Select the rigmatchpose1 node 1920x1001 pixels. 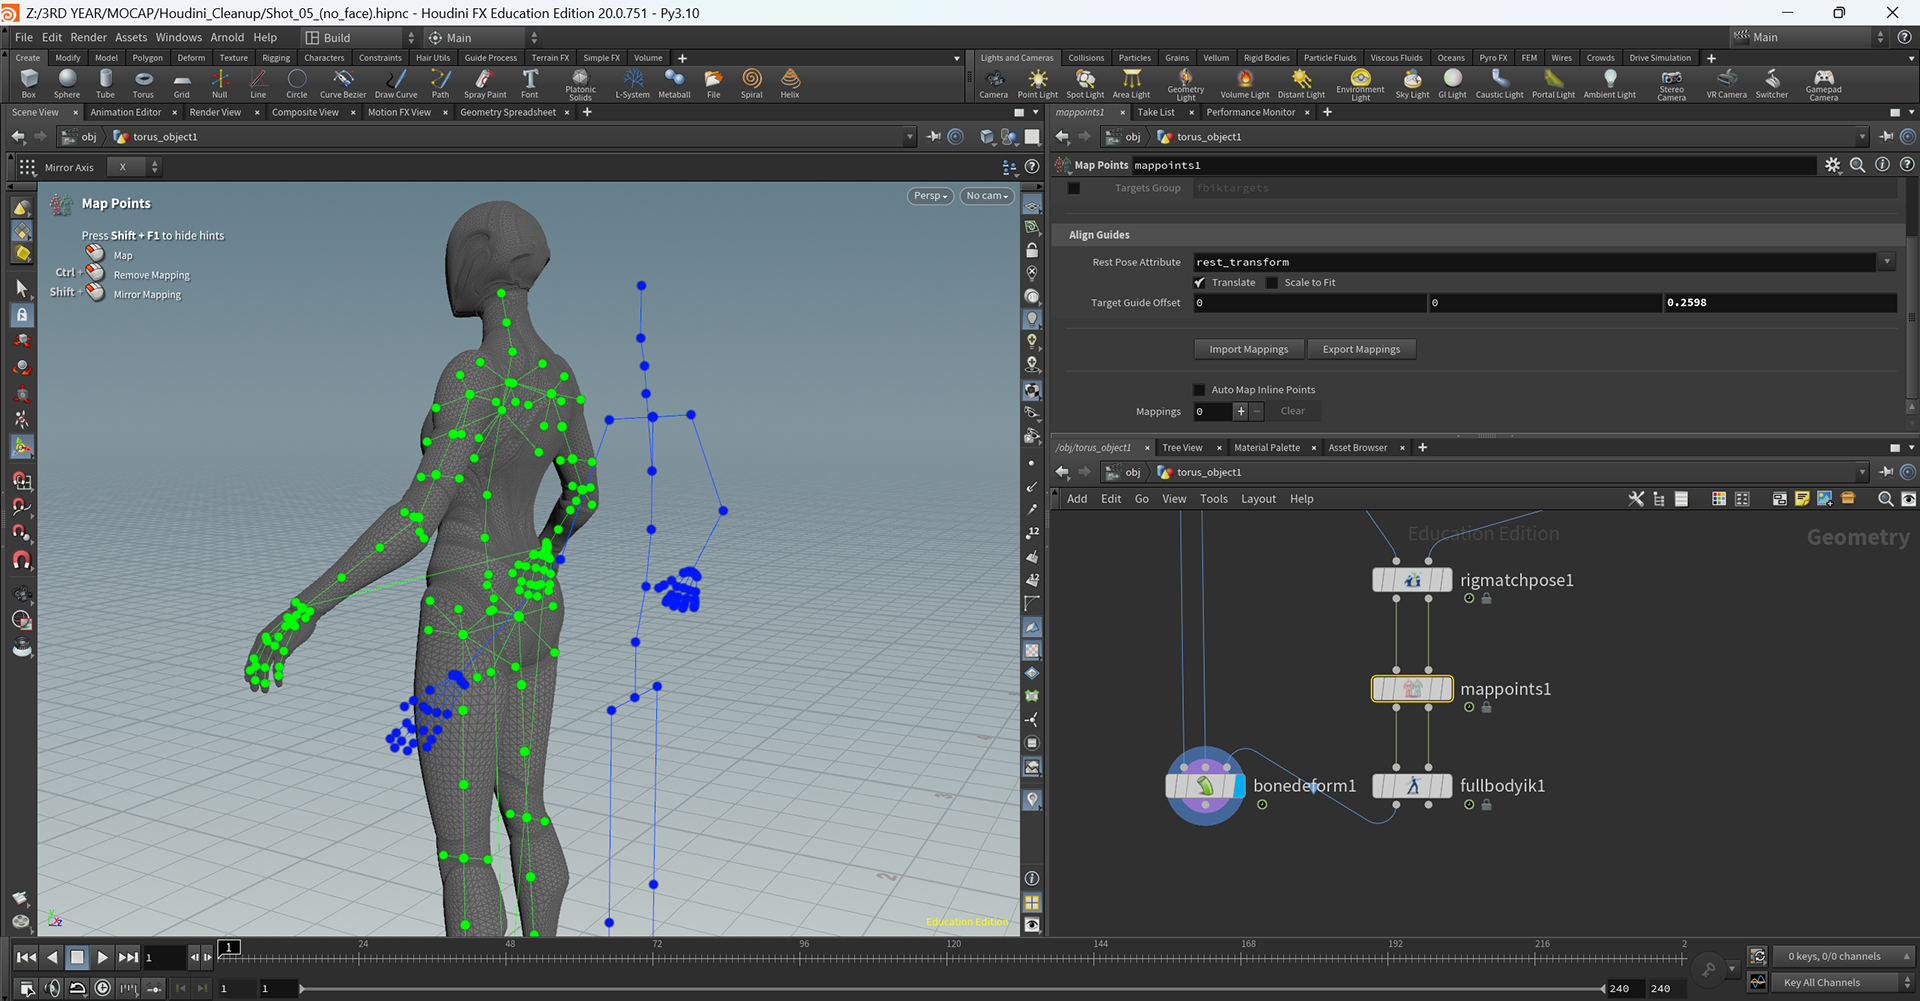pos(1412,580)
